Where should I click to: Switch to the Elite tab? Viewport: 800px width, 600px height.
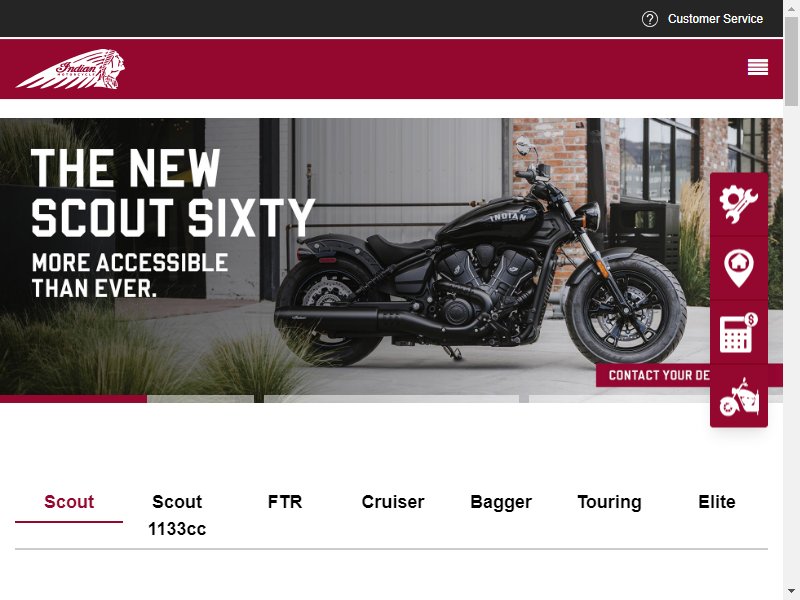click(x=716, y=502)
